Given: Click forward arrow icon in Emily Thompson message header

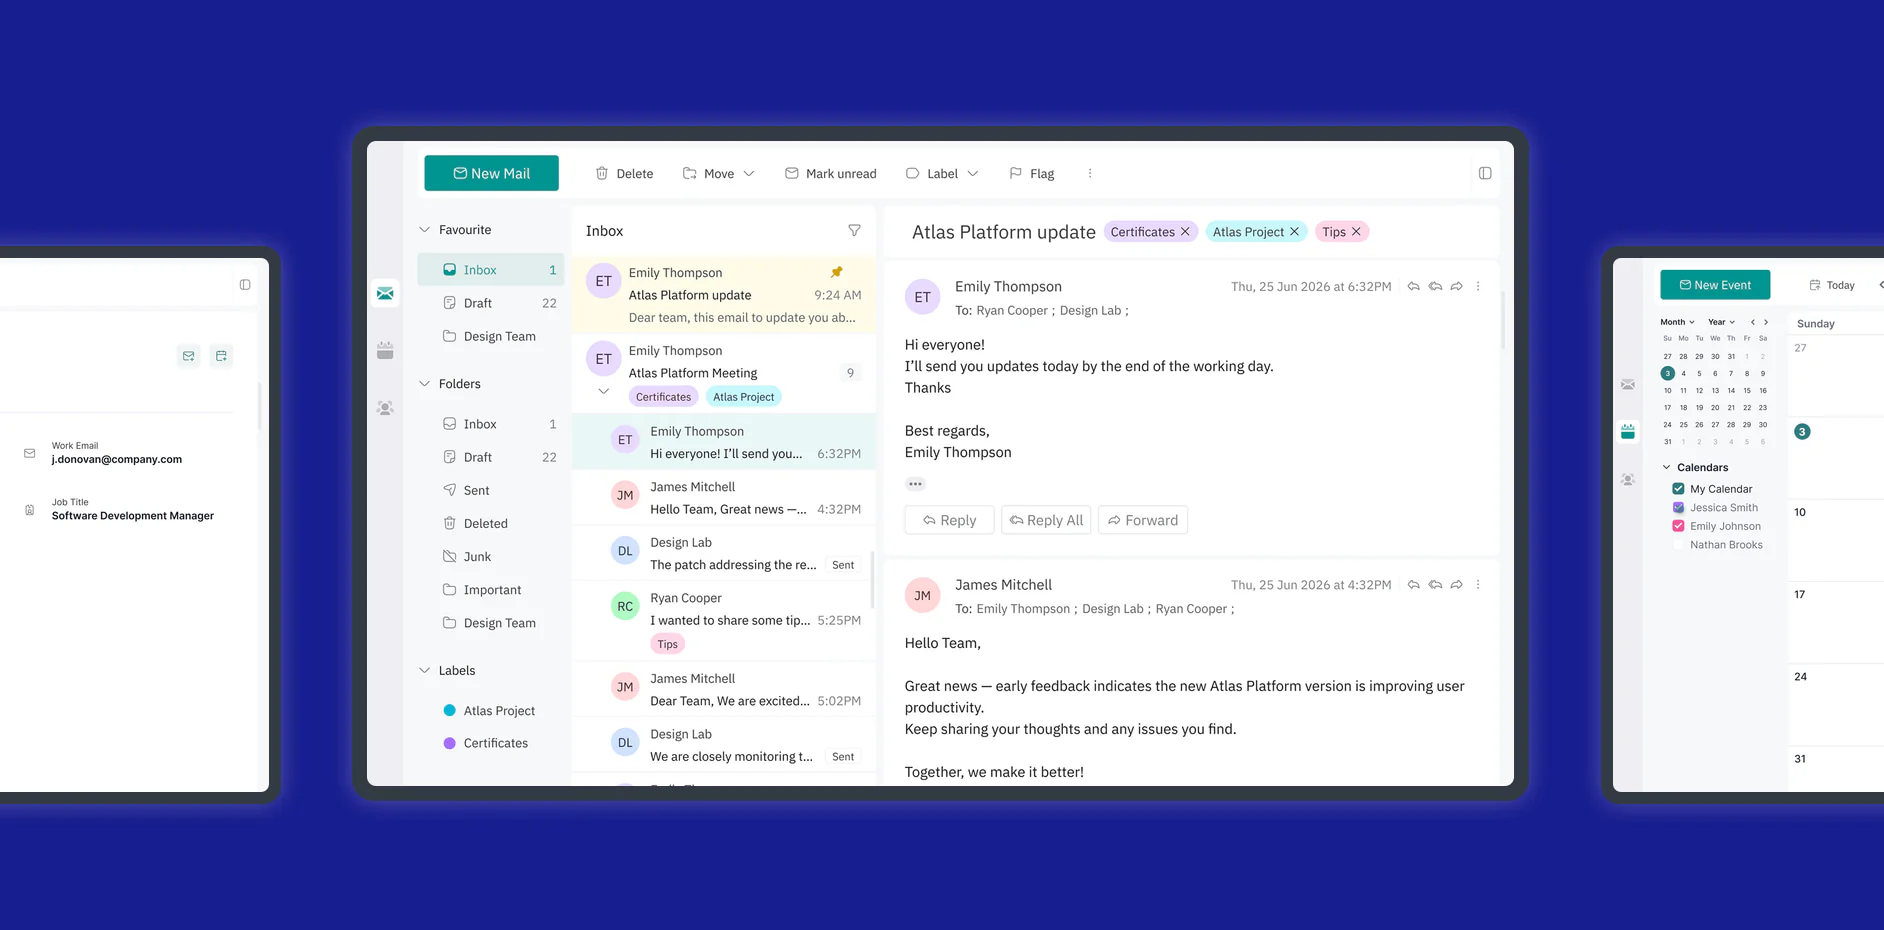Looking at the screenshot, I should 1456,286.
